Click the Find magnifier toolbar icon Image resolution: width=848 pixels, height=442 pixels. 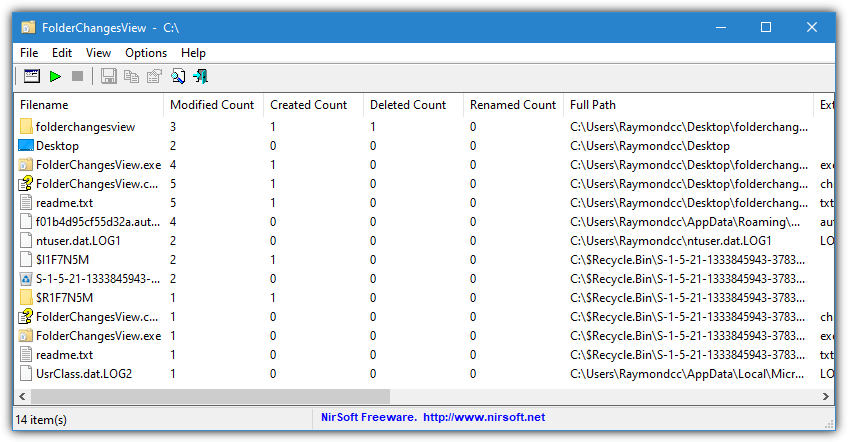[x=178, y=76]
